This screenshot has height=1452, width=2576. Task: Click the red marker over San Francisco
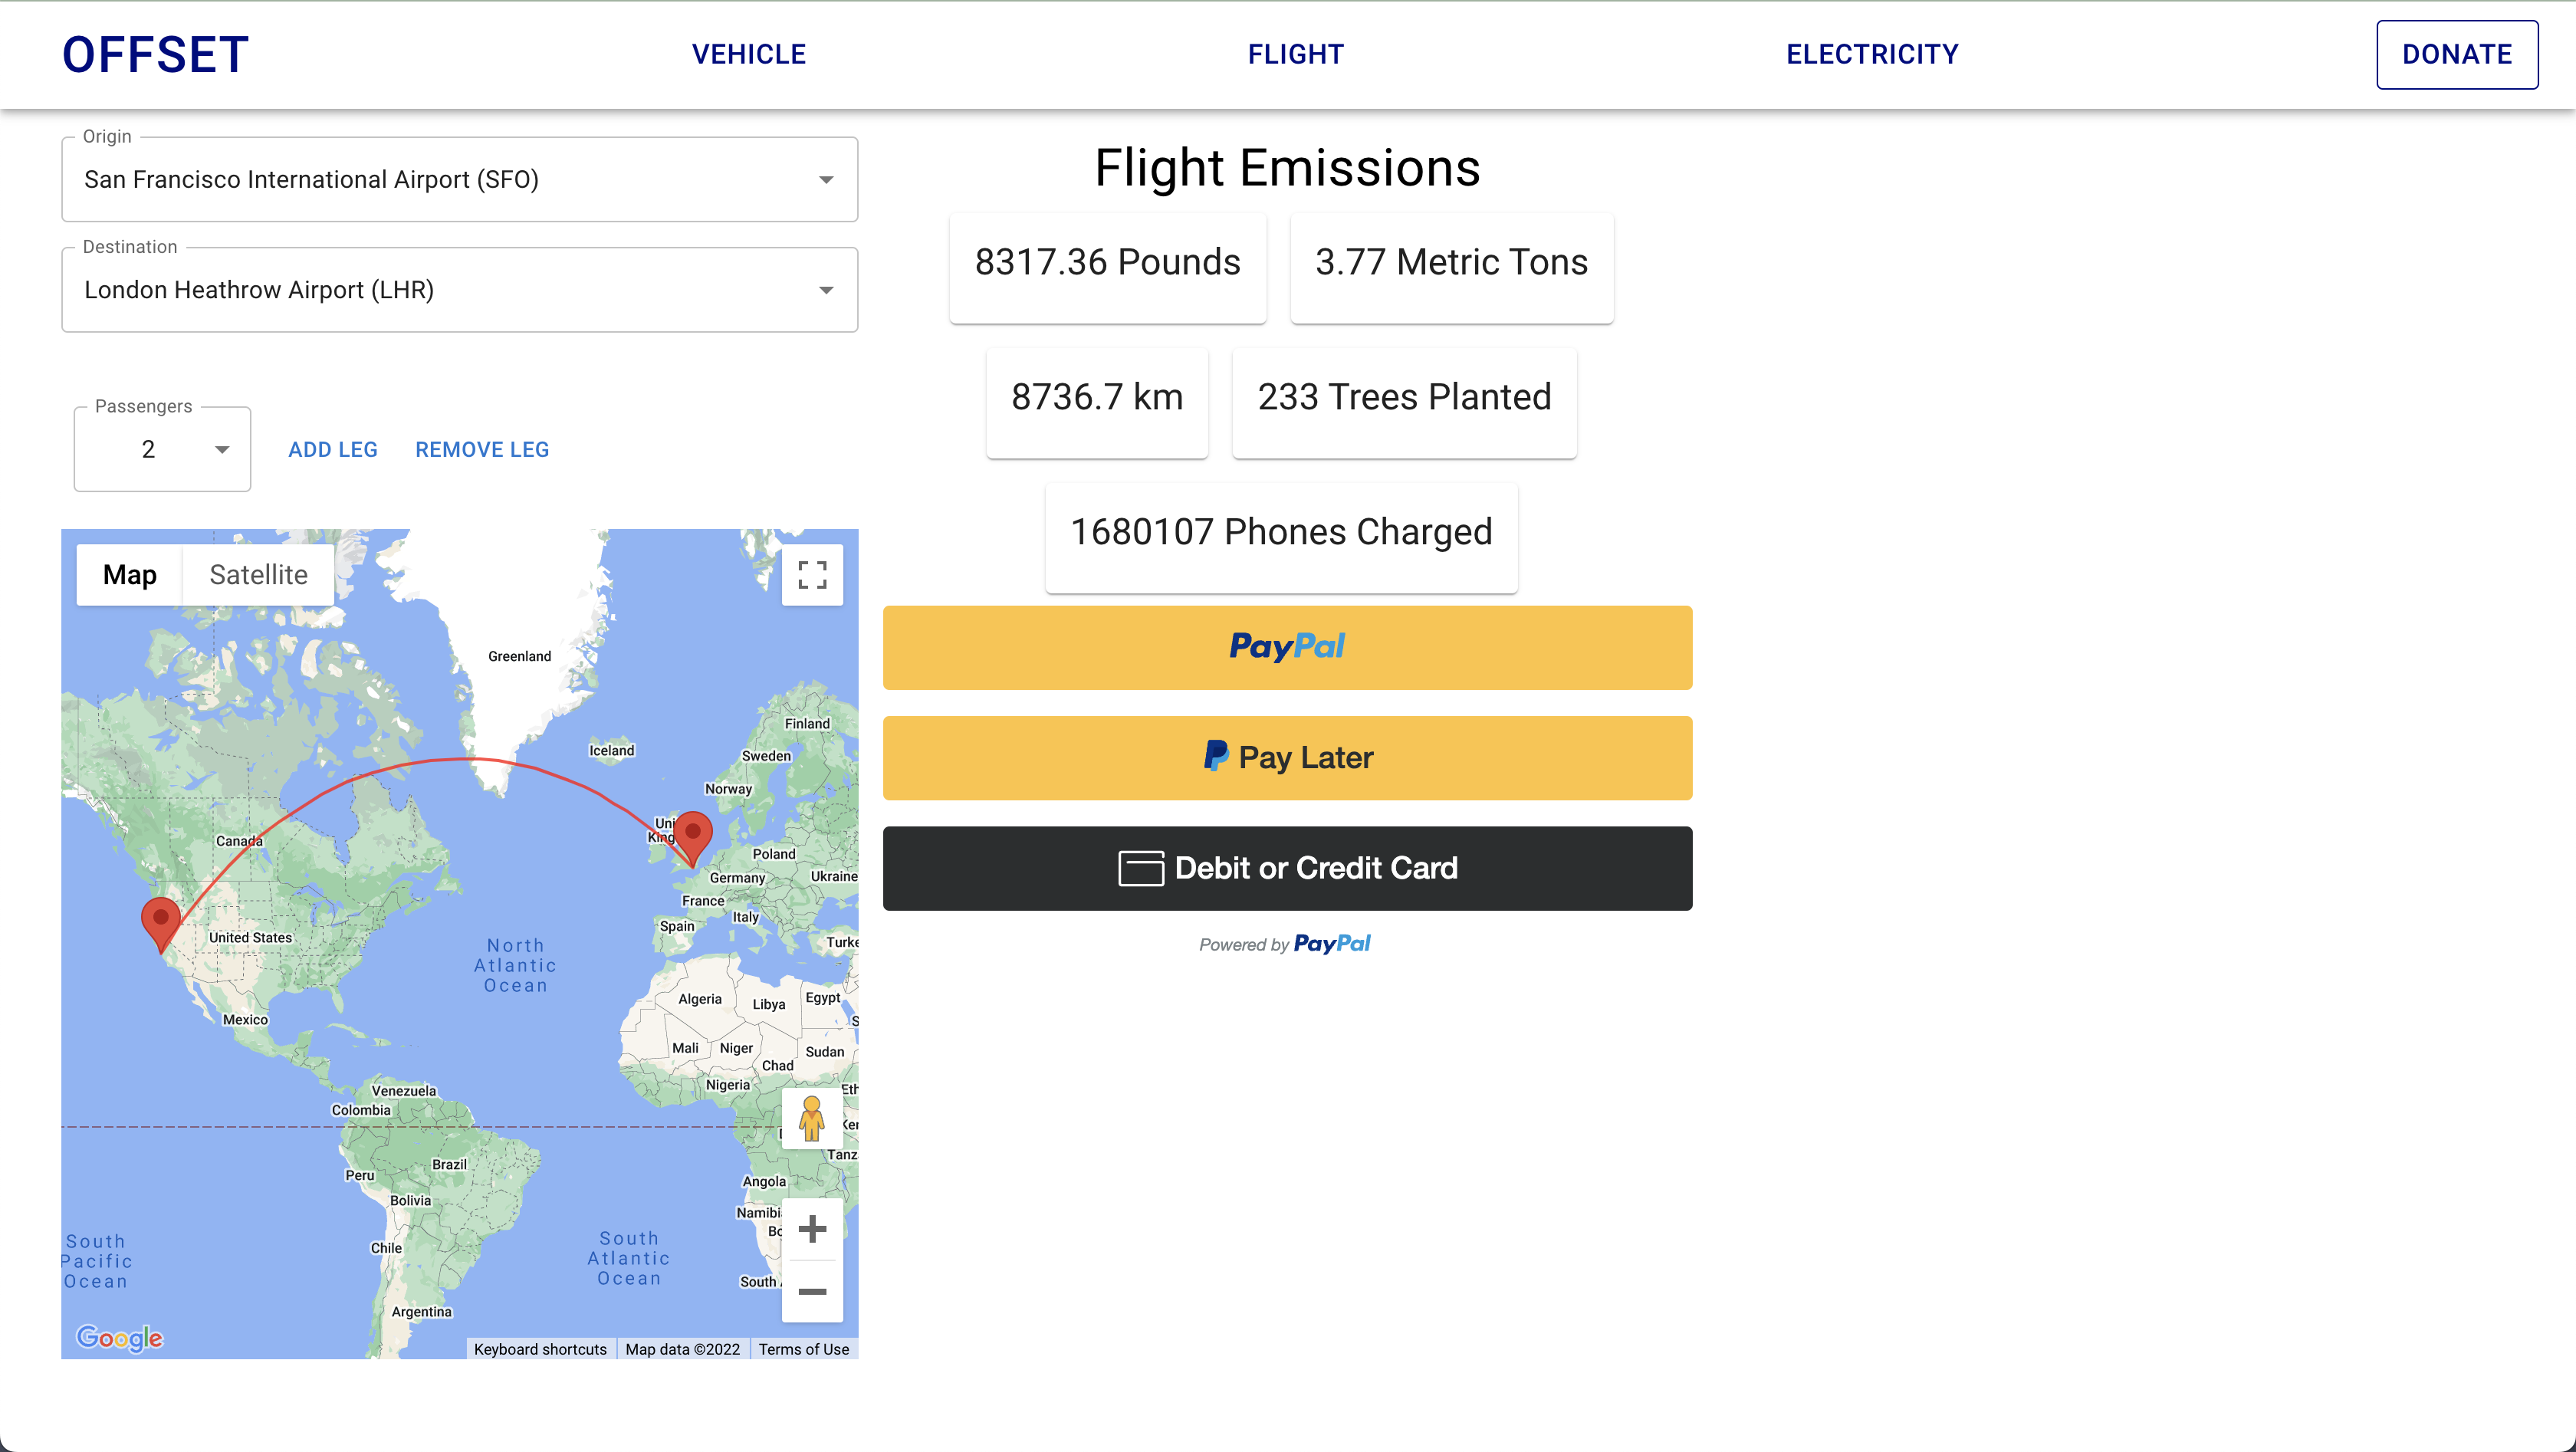pyautogui.click(x=160, y=919)
